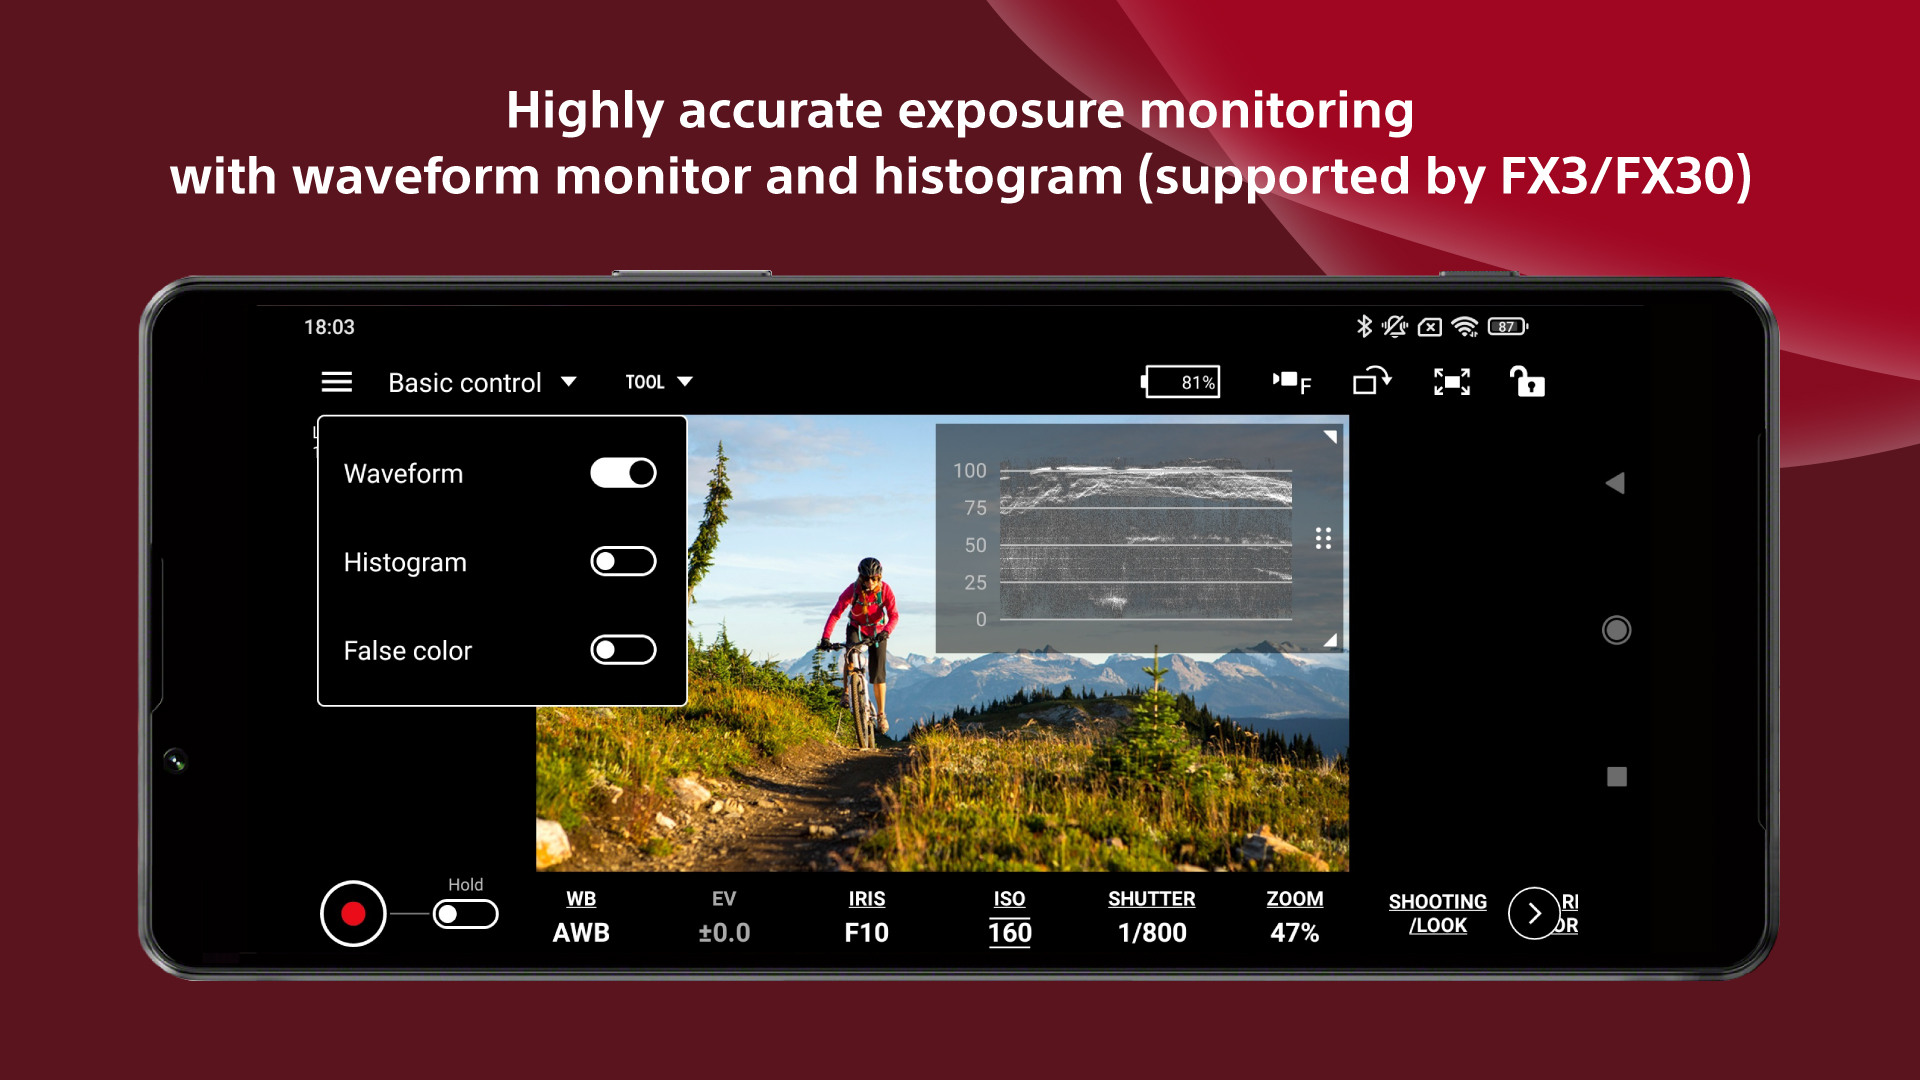
Task: Tap the fullscreen frame icon
Action: click(x=1451, y=382)
